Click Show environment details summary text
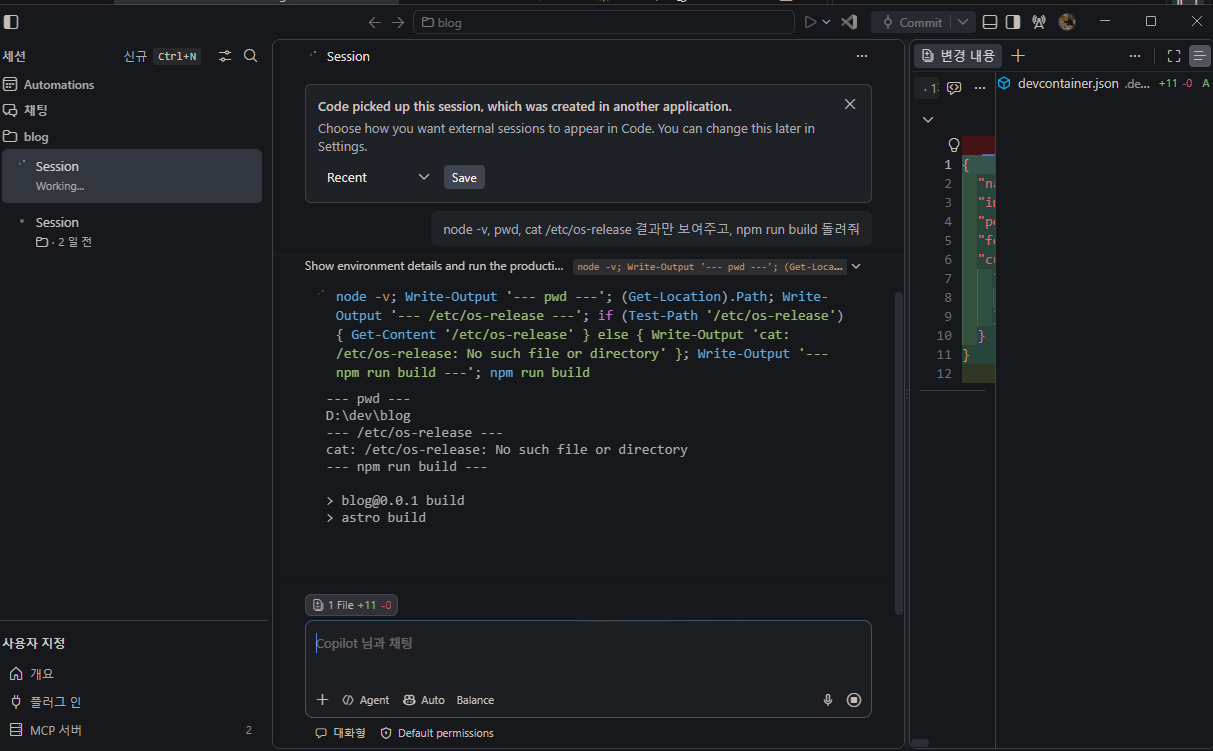 434,266
